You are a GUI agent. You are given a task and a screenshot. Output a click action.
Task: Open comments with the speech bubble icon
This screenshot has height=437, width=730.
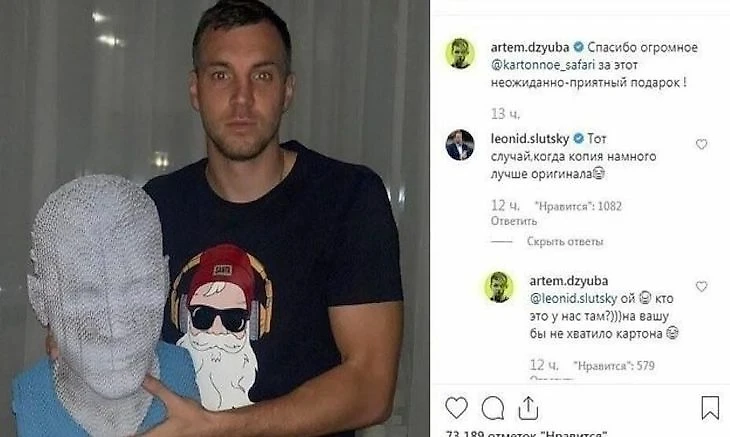point(493,408)
